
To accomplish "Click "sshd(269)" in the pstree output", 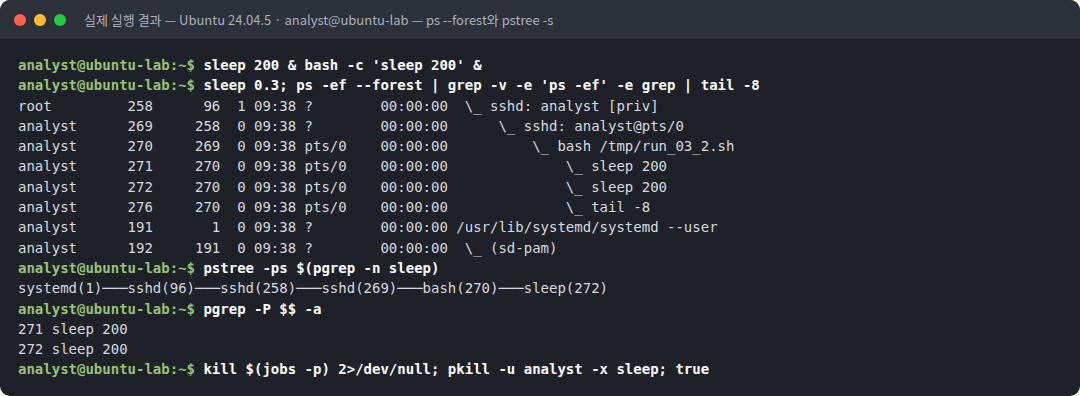I will pos(359,289).
